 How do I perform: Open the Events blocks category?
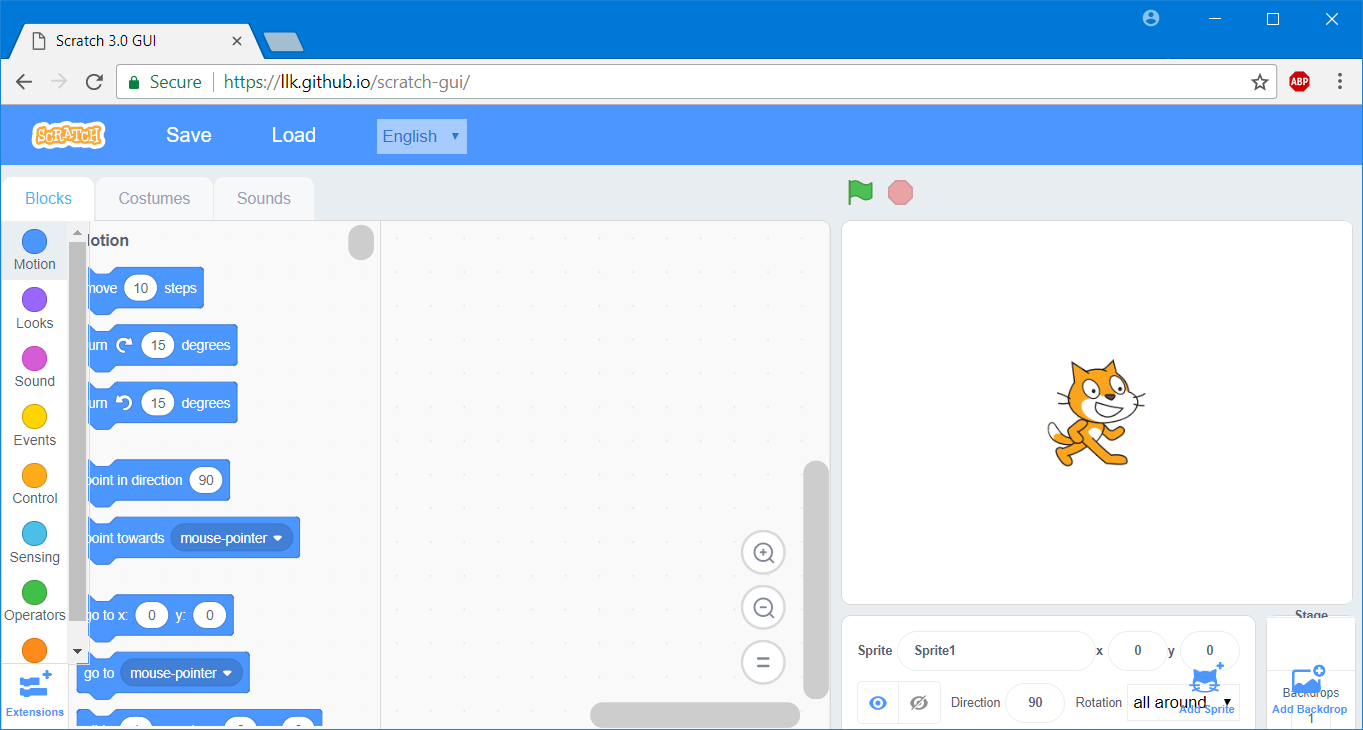(34, 423)
